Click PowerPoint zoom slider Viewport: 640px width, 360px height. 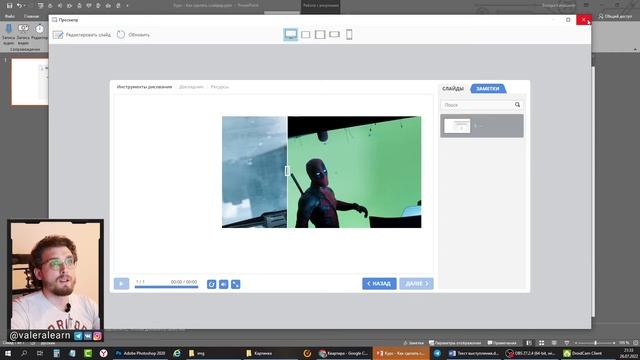point(595,343)
